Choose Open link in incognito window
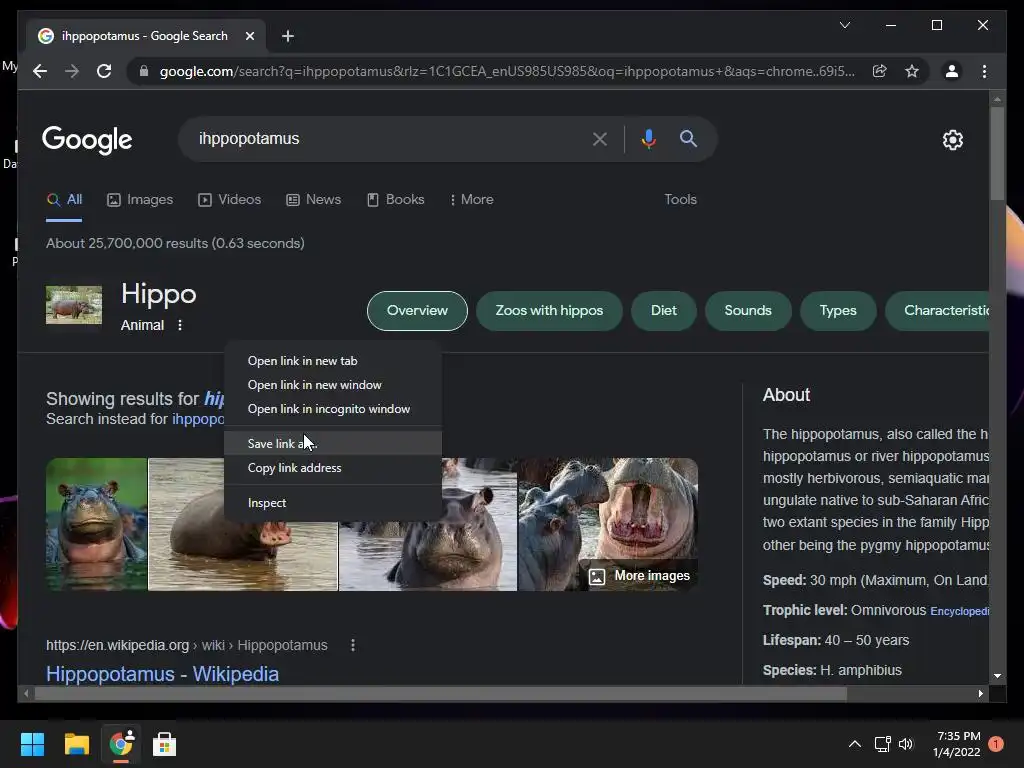Viewport: 1024px width, 768px height. coord(333,409)
